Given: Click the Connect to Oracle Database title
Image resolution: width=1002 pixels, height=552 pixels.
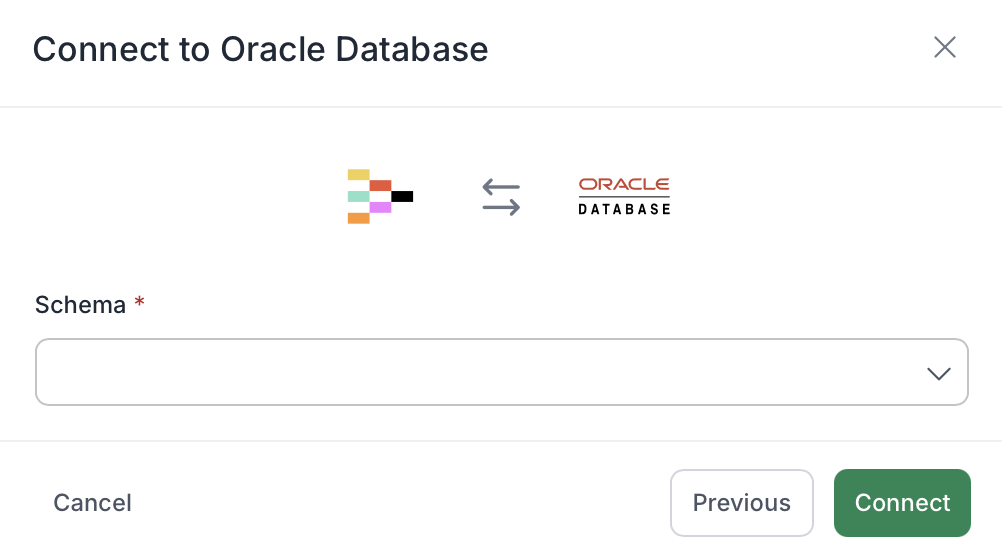Looking at the screenshot, I should tap(261, 49).
